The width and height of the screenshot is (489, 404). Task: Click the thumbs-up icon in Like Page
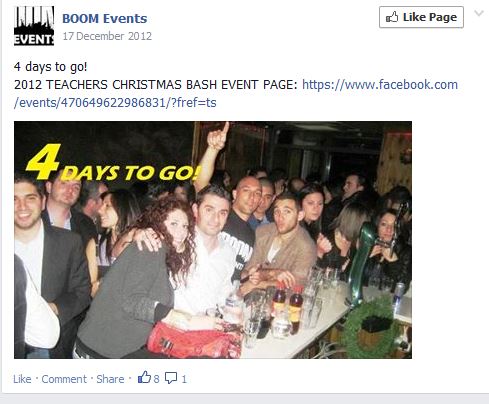pos(392,17)
